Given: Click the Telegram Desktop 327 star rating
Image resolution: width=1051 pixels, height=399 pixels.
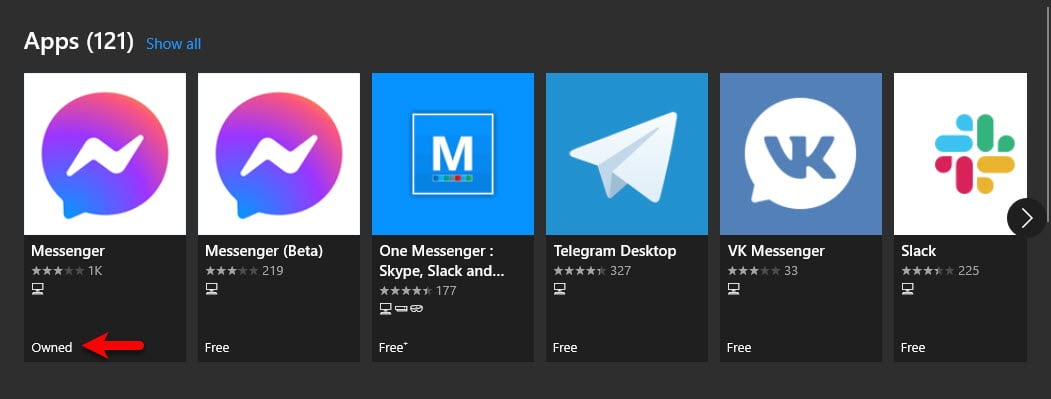Looking at the screenshot, I should pyautogui.click(x=592, y=271).
